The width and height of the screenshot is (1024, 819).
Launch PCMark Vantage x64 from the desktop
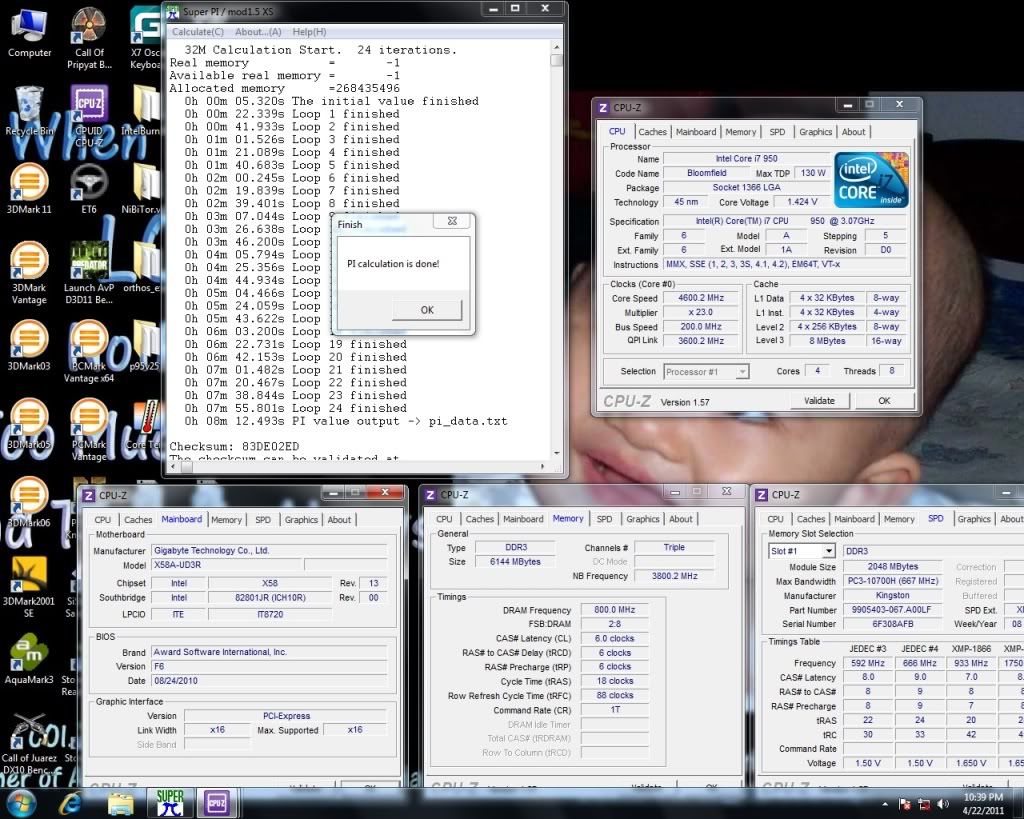(89, 351)
